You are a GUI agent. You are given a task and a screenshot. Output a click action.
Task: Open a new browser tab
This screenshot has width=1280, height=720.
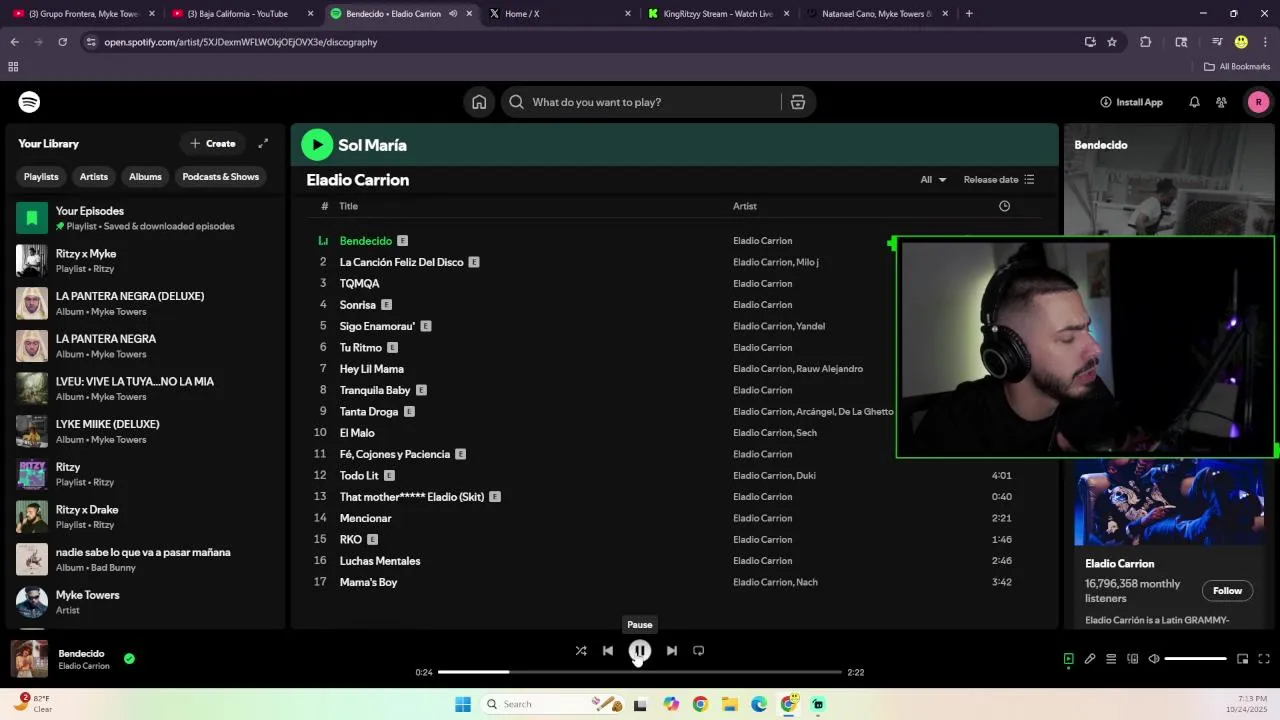[969, 14]
